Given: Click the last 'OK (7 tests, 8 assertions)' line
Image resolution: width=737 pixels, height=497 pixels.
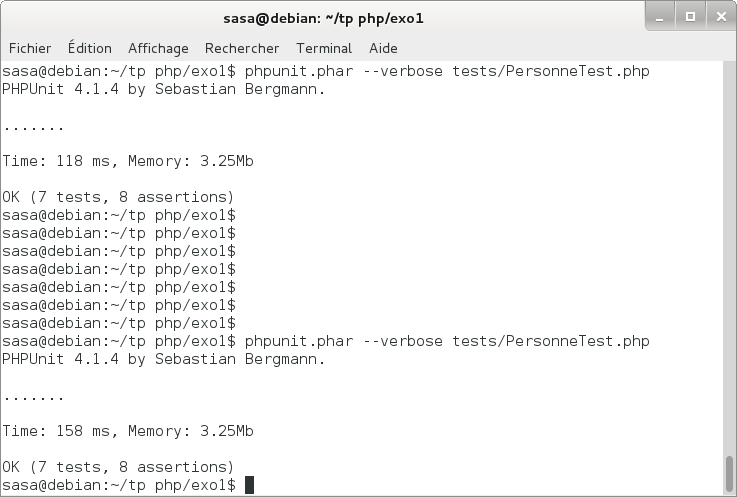Looking at the screenshot, I should [118, 467].
